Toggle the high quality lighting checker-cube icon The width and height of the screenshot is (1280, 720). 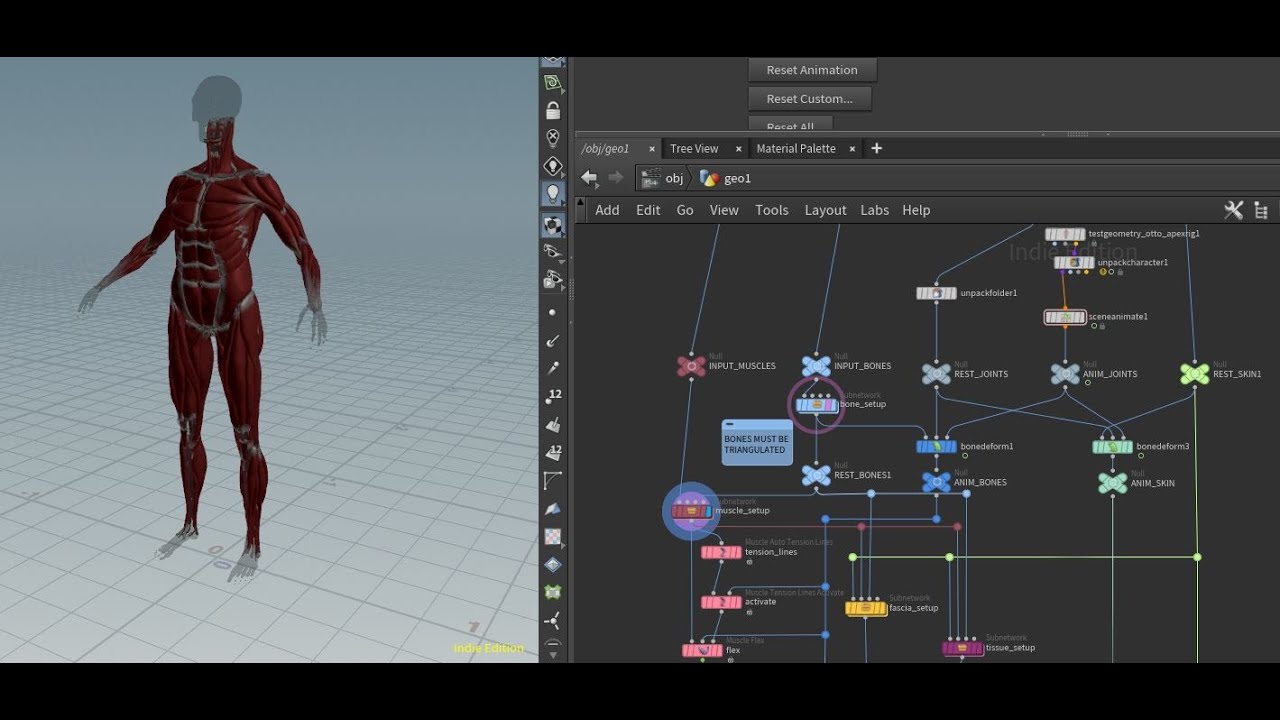coord(553,224)
